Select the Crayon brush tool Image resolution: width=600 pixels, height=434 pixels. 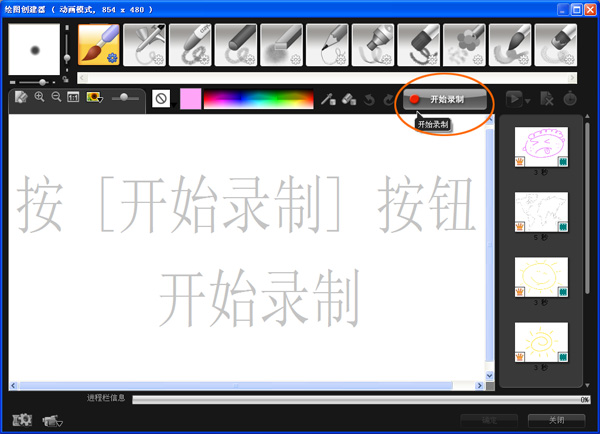(190, 45)
